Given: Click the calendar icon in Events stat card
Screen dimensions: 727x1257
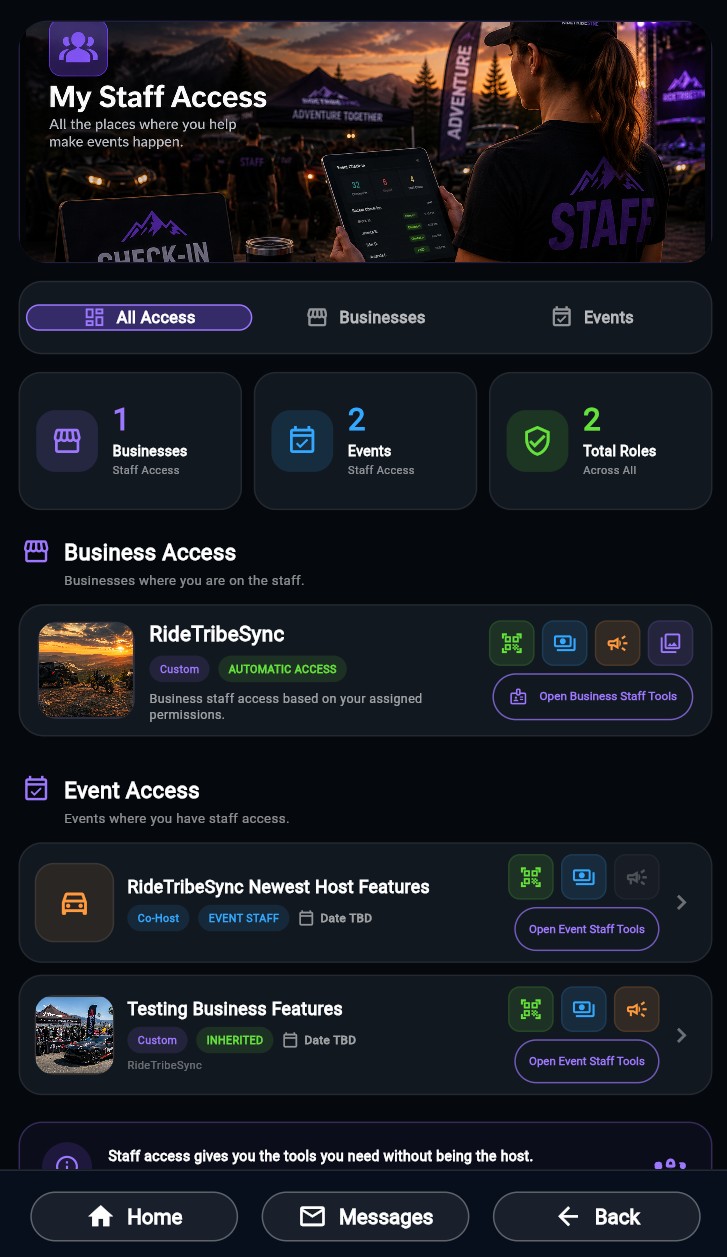Looking at the screenshot, I should (302, 441).
